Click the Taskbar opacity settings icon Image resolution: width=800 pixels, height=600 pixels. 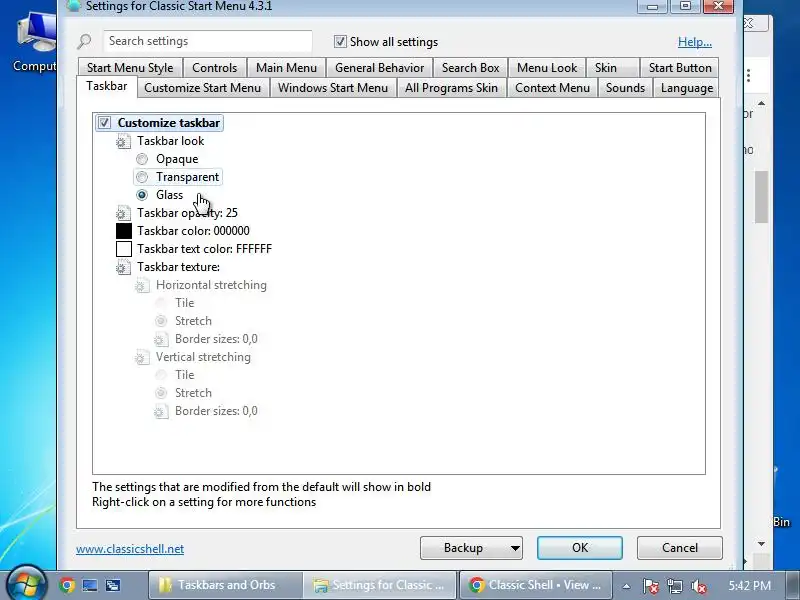click(123, 213)
